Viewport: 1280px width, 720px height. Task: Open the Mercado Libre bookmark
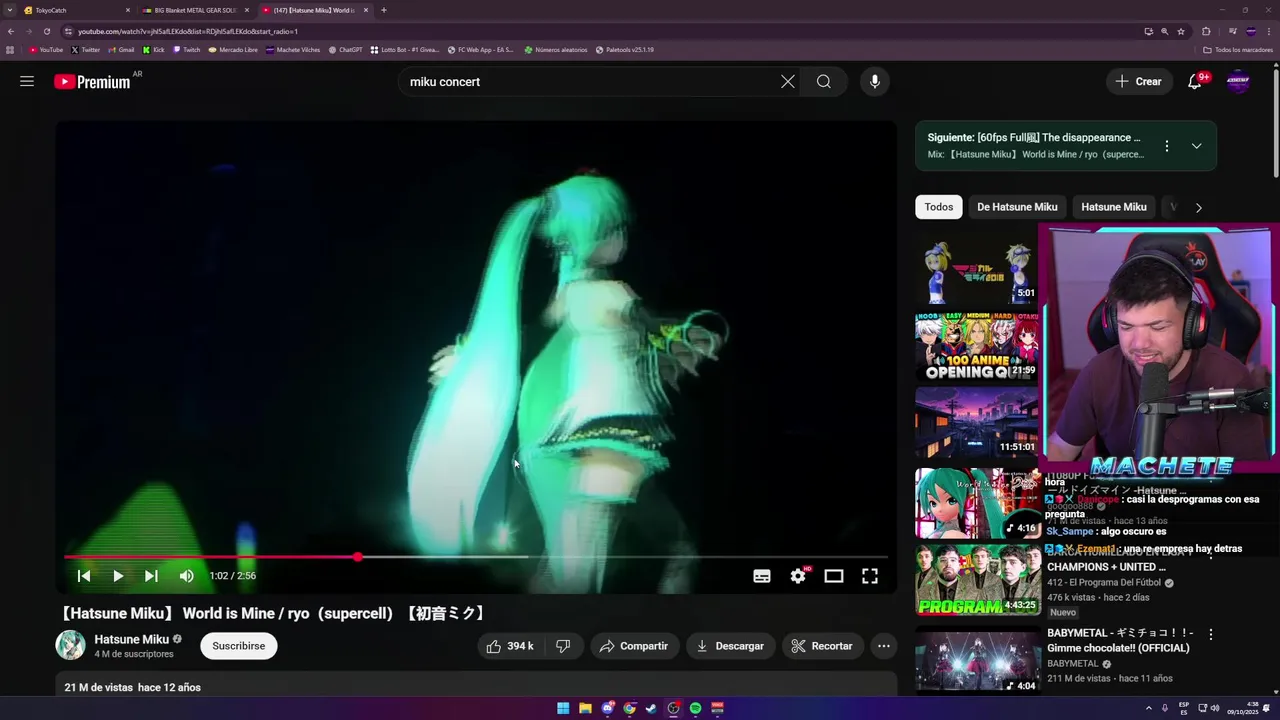pyautogui.click(x=233, y=49)
